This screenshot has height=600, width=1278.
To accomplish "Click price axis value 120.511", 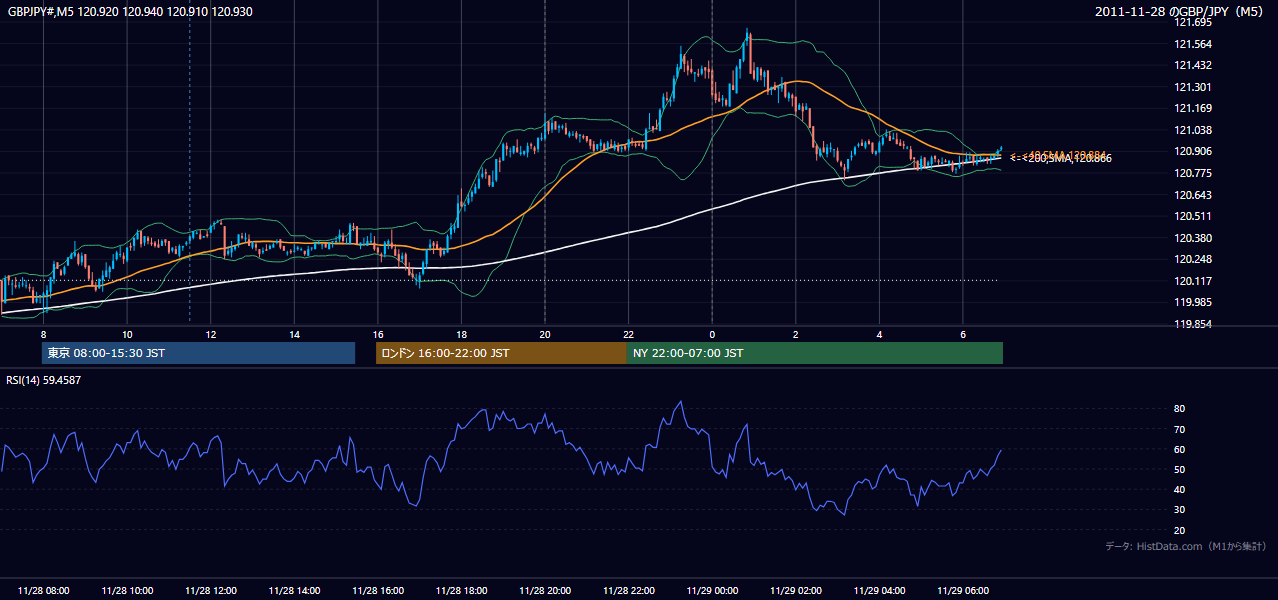I will 1193,216.
